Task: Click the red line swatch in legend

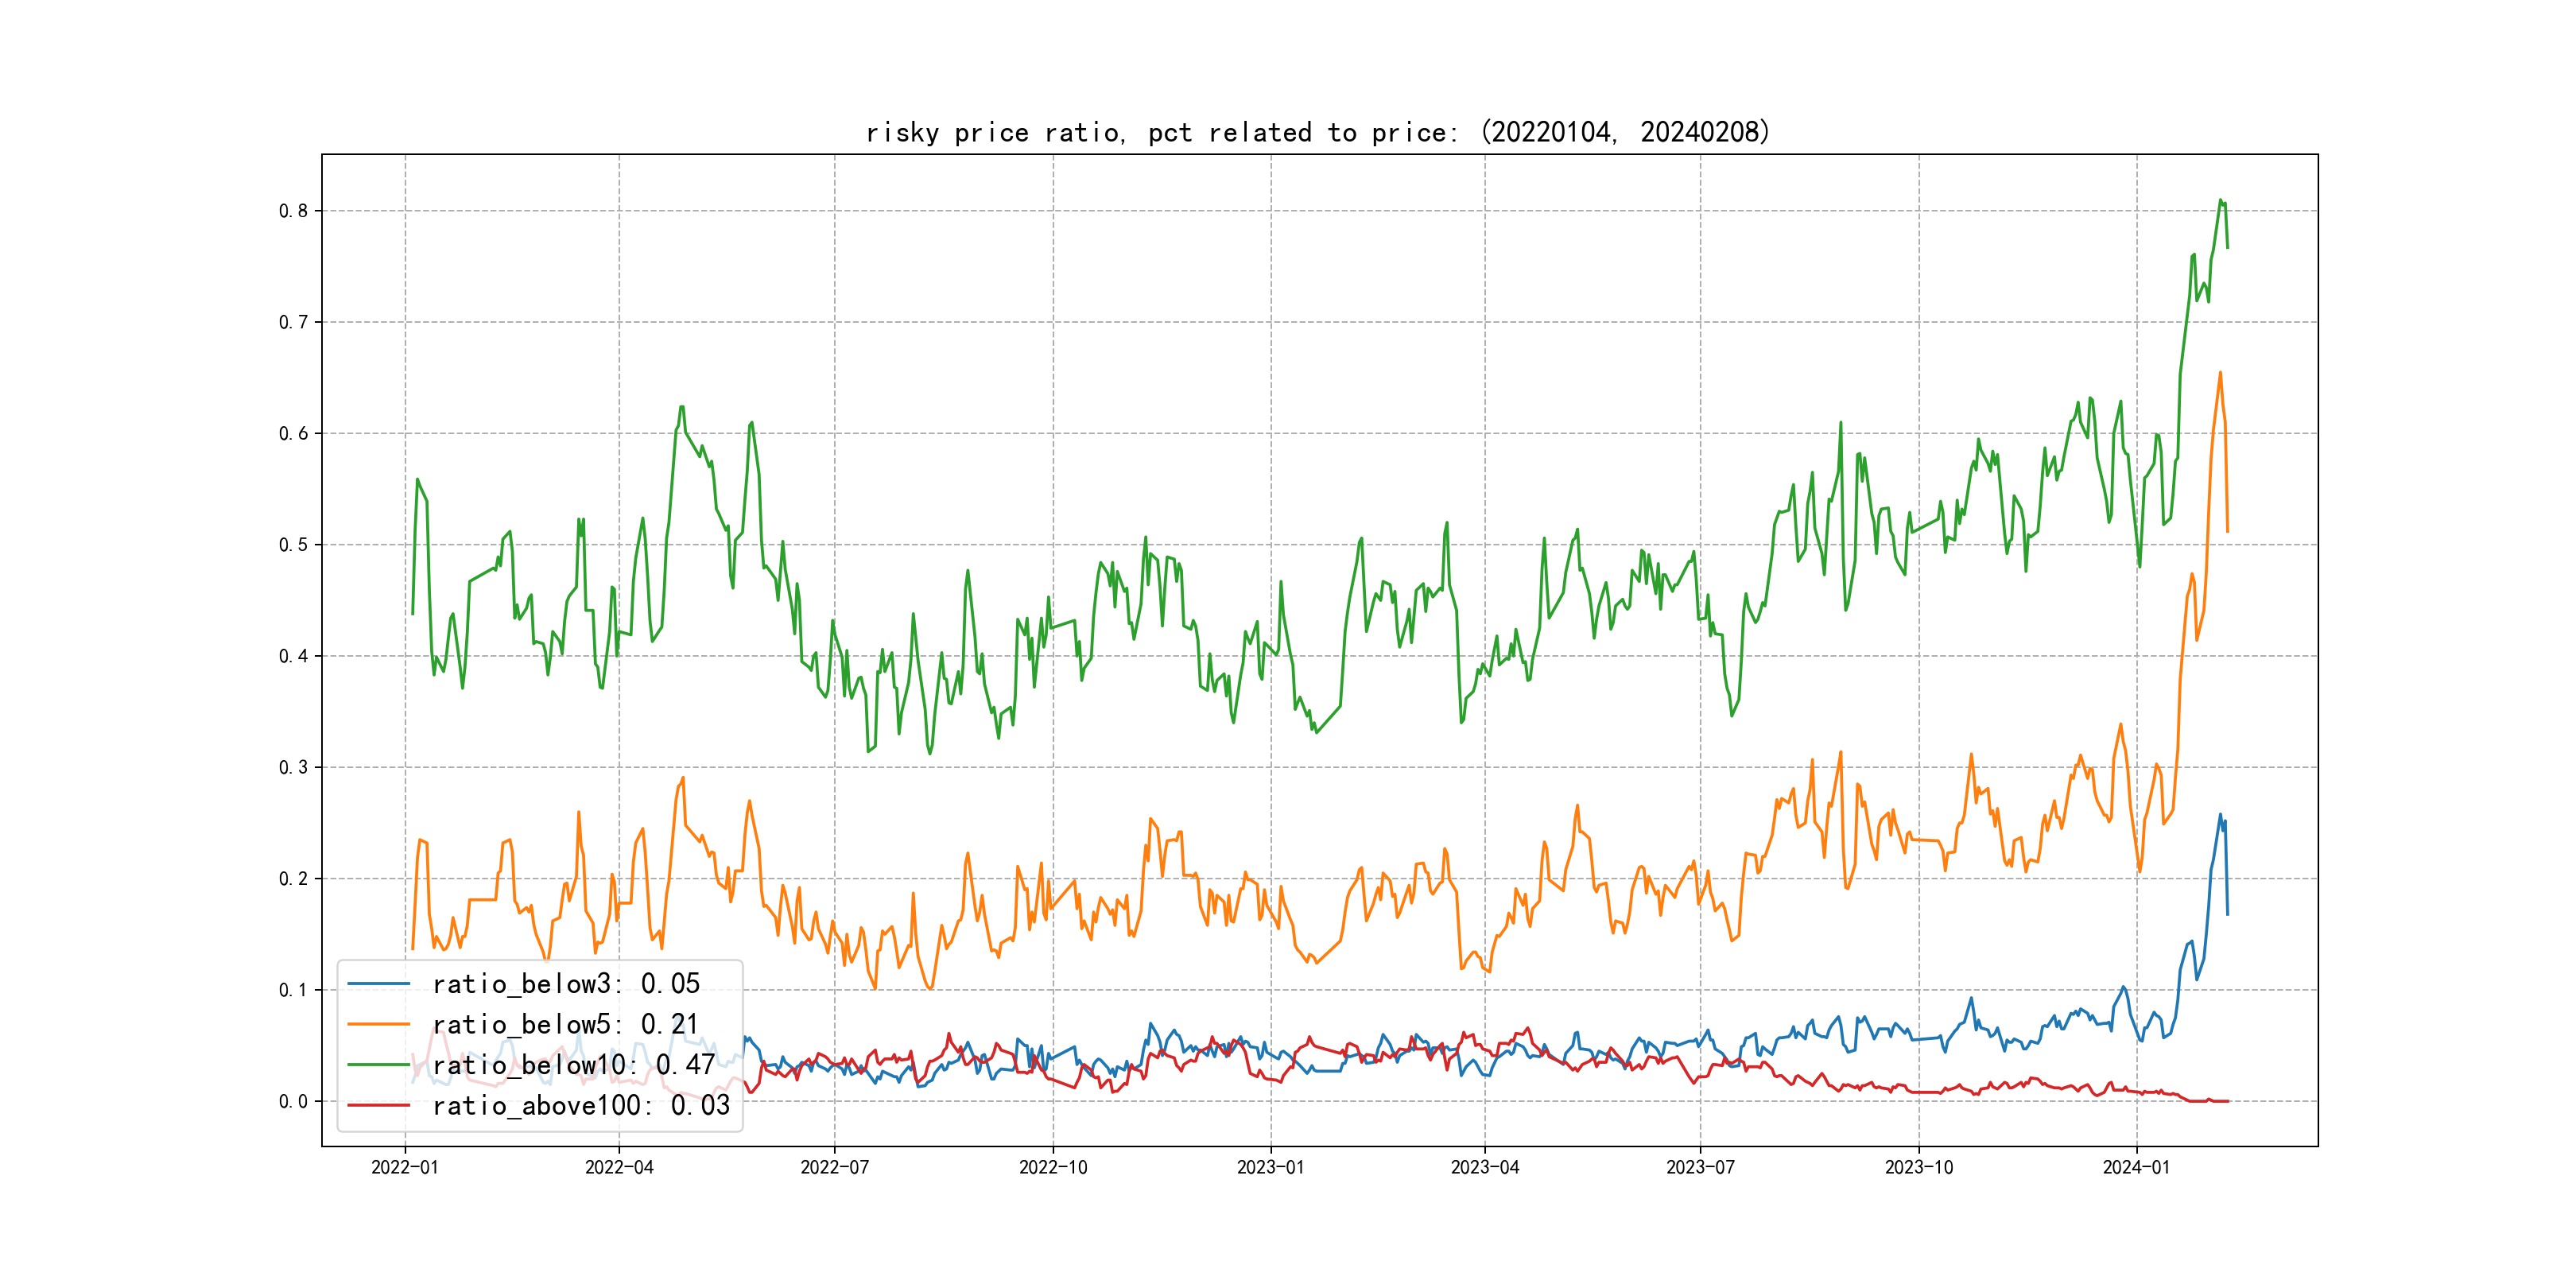Action: (378, 1106)
